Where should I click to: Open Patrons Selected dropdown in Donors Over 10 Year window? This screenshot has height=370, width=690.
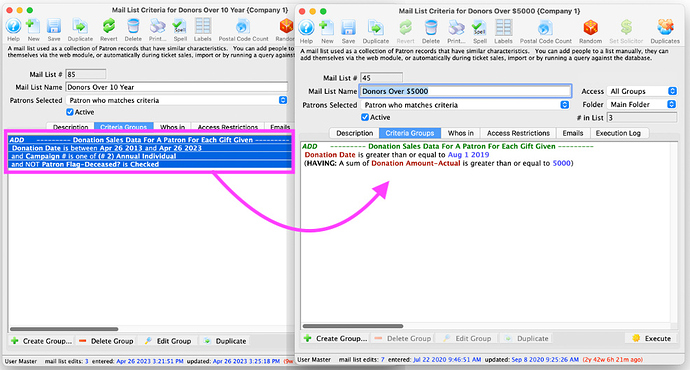point(176,100)
